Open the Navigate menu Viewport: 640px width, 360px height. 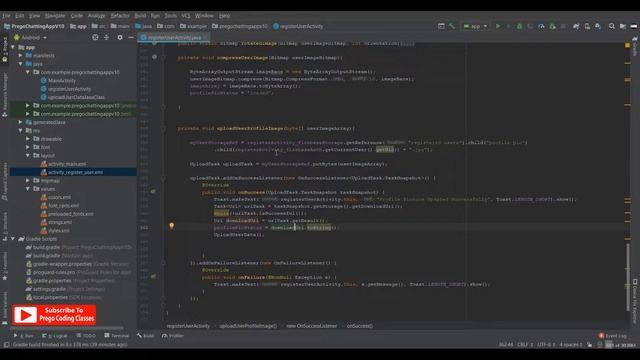pos(55,16)
